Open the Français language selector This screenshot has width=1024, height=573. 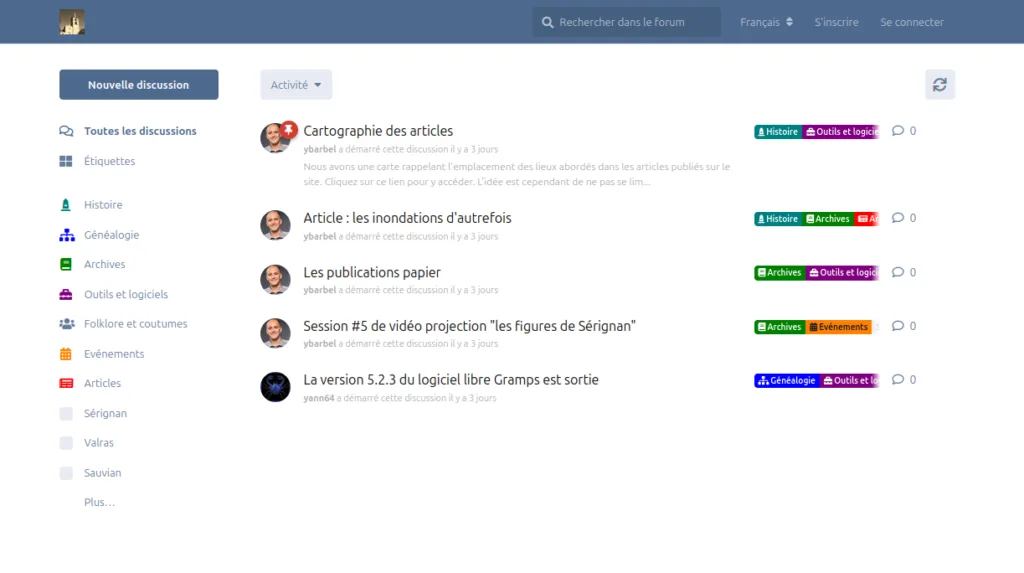(x=766, y=22)
